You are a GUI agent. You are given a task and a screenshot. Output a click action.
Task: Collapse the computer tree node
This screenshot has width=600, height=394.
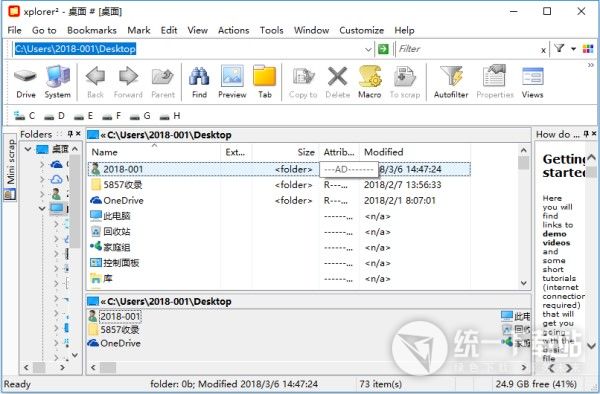point(42,208)
